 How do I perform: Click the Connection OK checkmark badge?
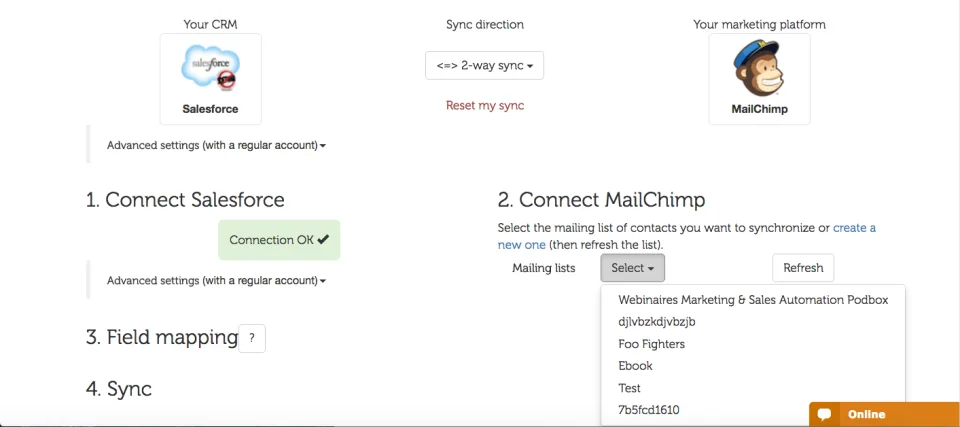279,240
